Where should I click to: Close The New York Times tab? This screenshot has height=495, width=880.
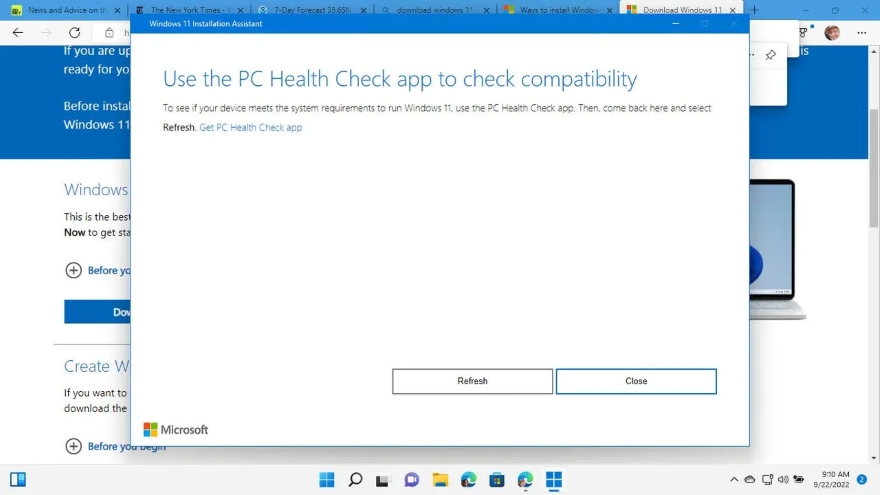[x=240, y=10]
